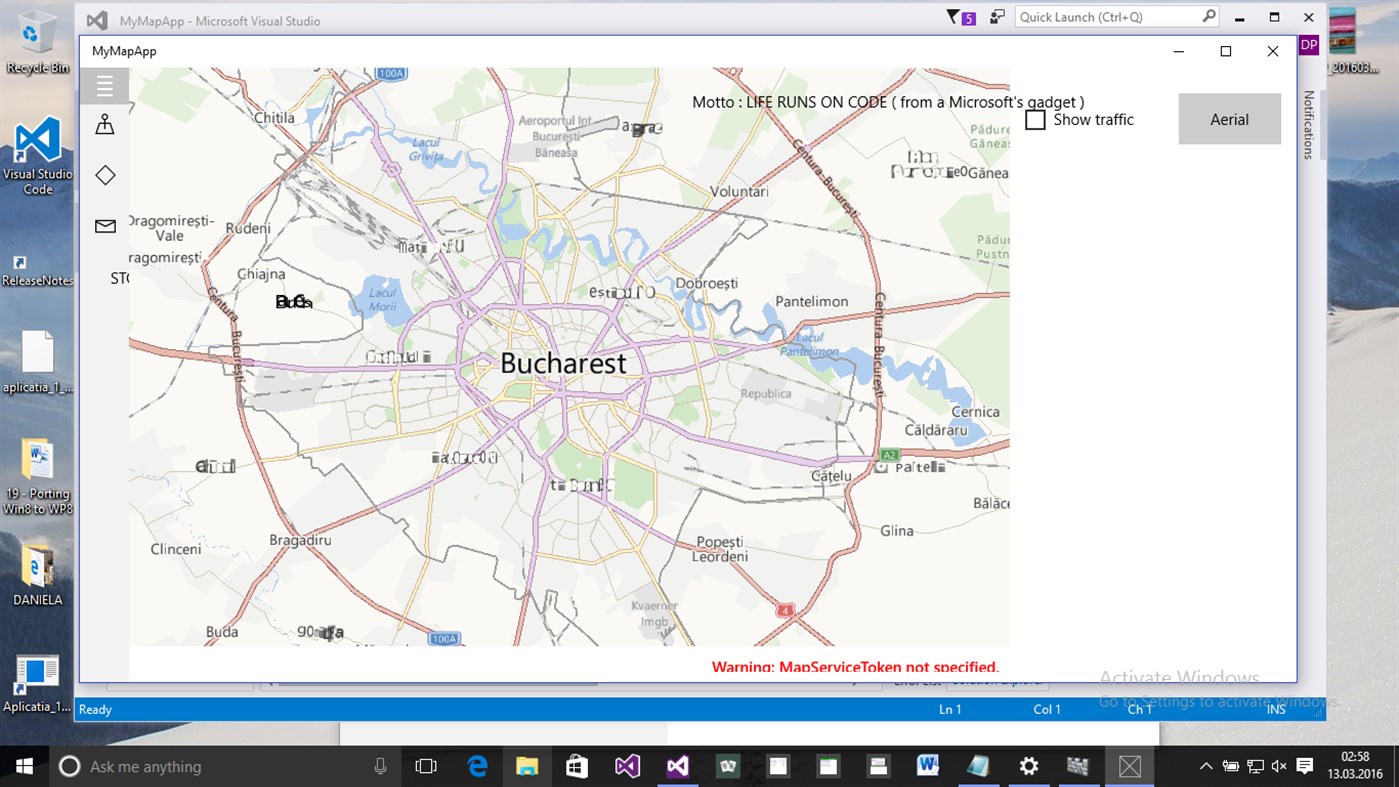
Task: Open the Recycle Bin on the desktop
Action: coord(38,30)
